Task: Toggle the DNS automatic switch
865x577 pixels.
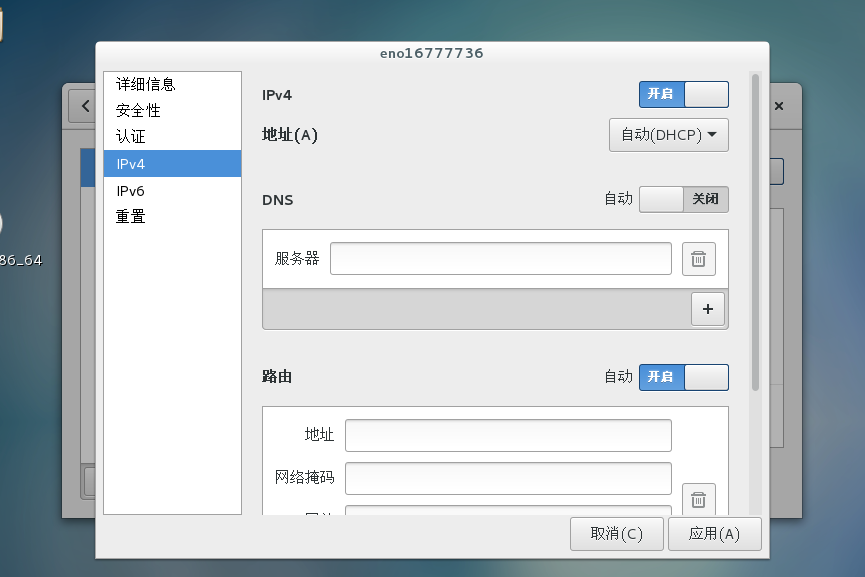Action: [x=684, y=199]
